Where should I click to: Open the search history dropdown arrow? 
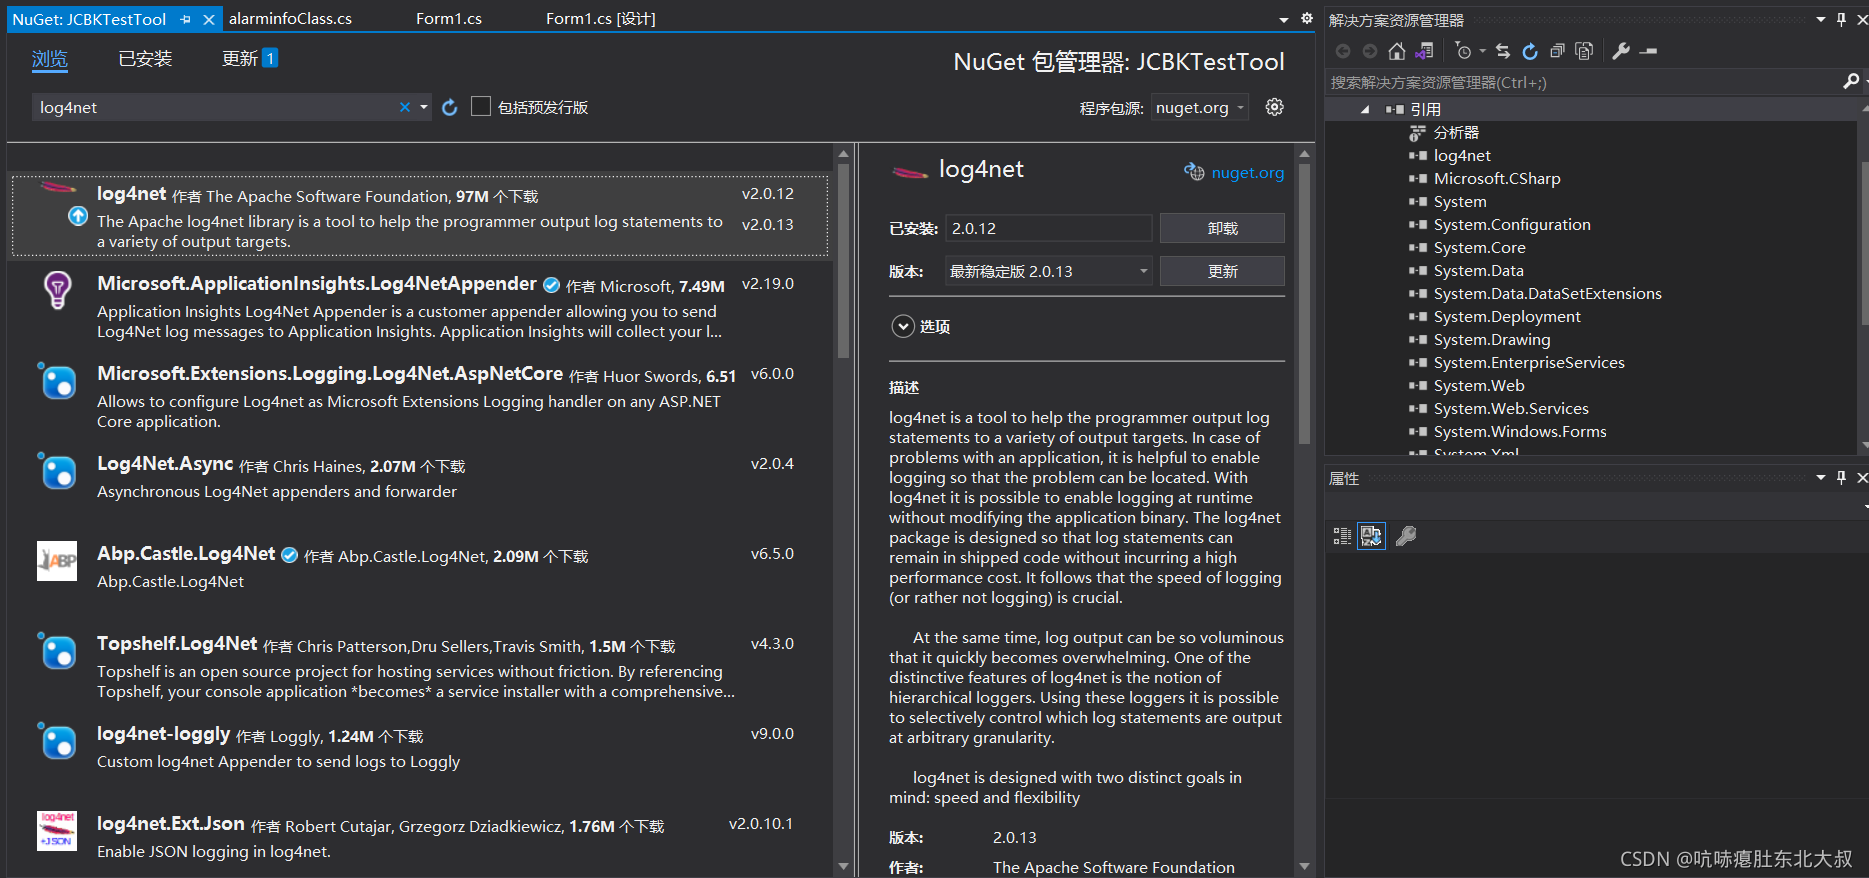point(424,107)
